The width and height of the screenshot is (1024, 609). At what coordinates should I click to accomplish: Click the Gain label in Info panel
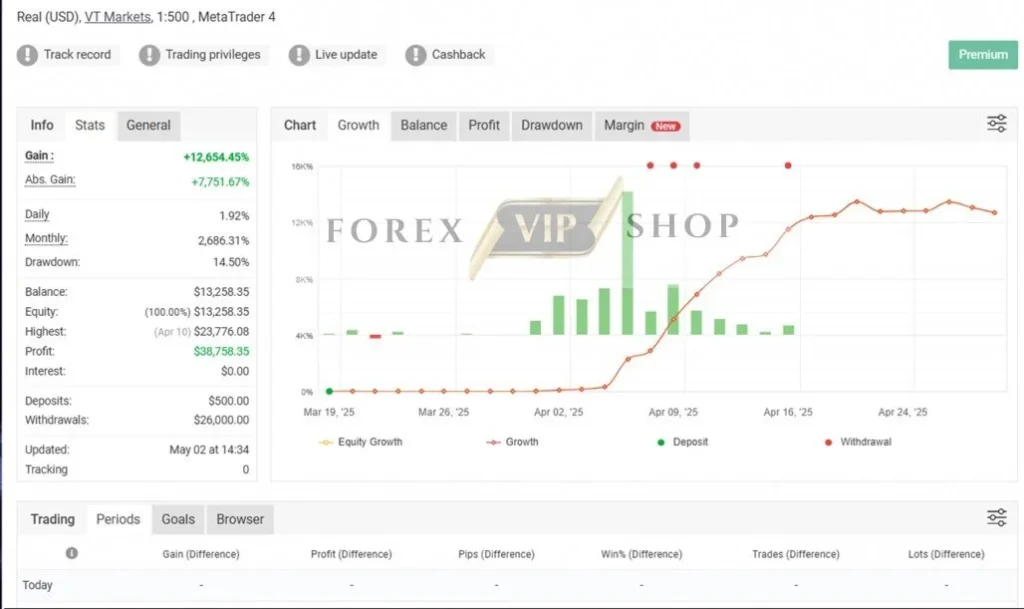39,156
